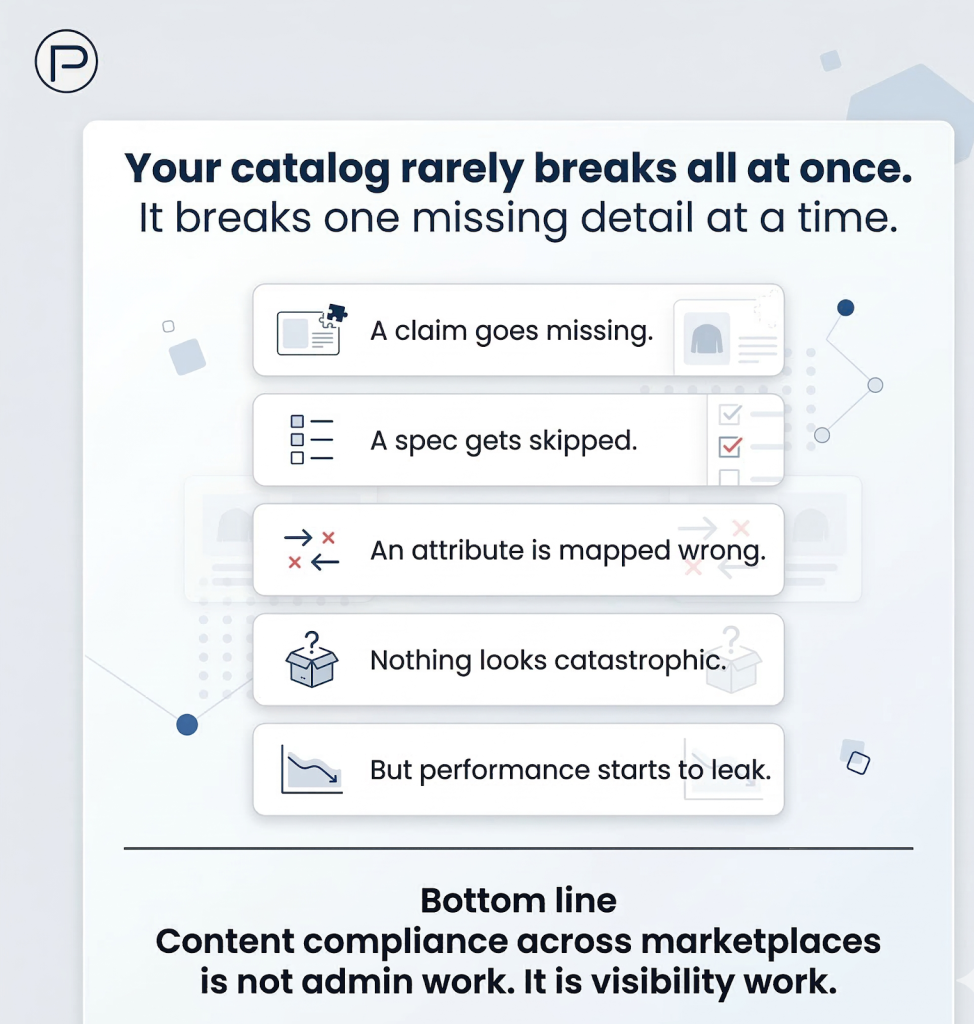
Task: Click the declining line chart icon
Action: [311, 770]
